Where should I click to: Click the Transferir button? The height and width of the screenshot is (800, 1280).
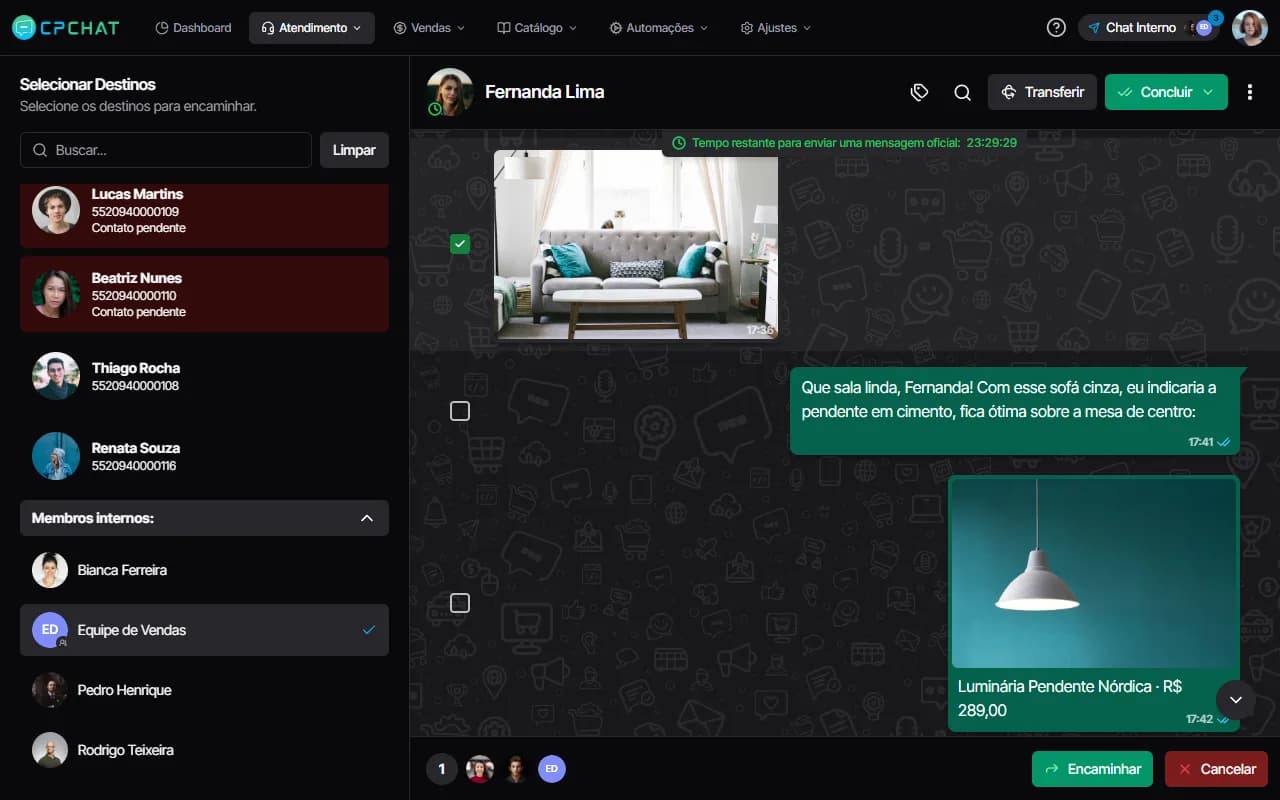[x=1042, y=92]
